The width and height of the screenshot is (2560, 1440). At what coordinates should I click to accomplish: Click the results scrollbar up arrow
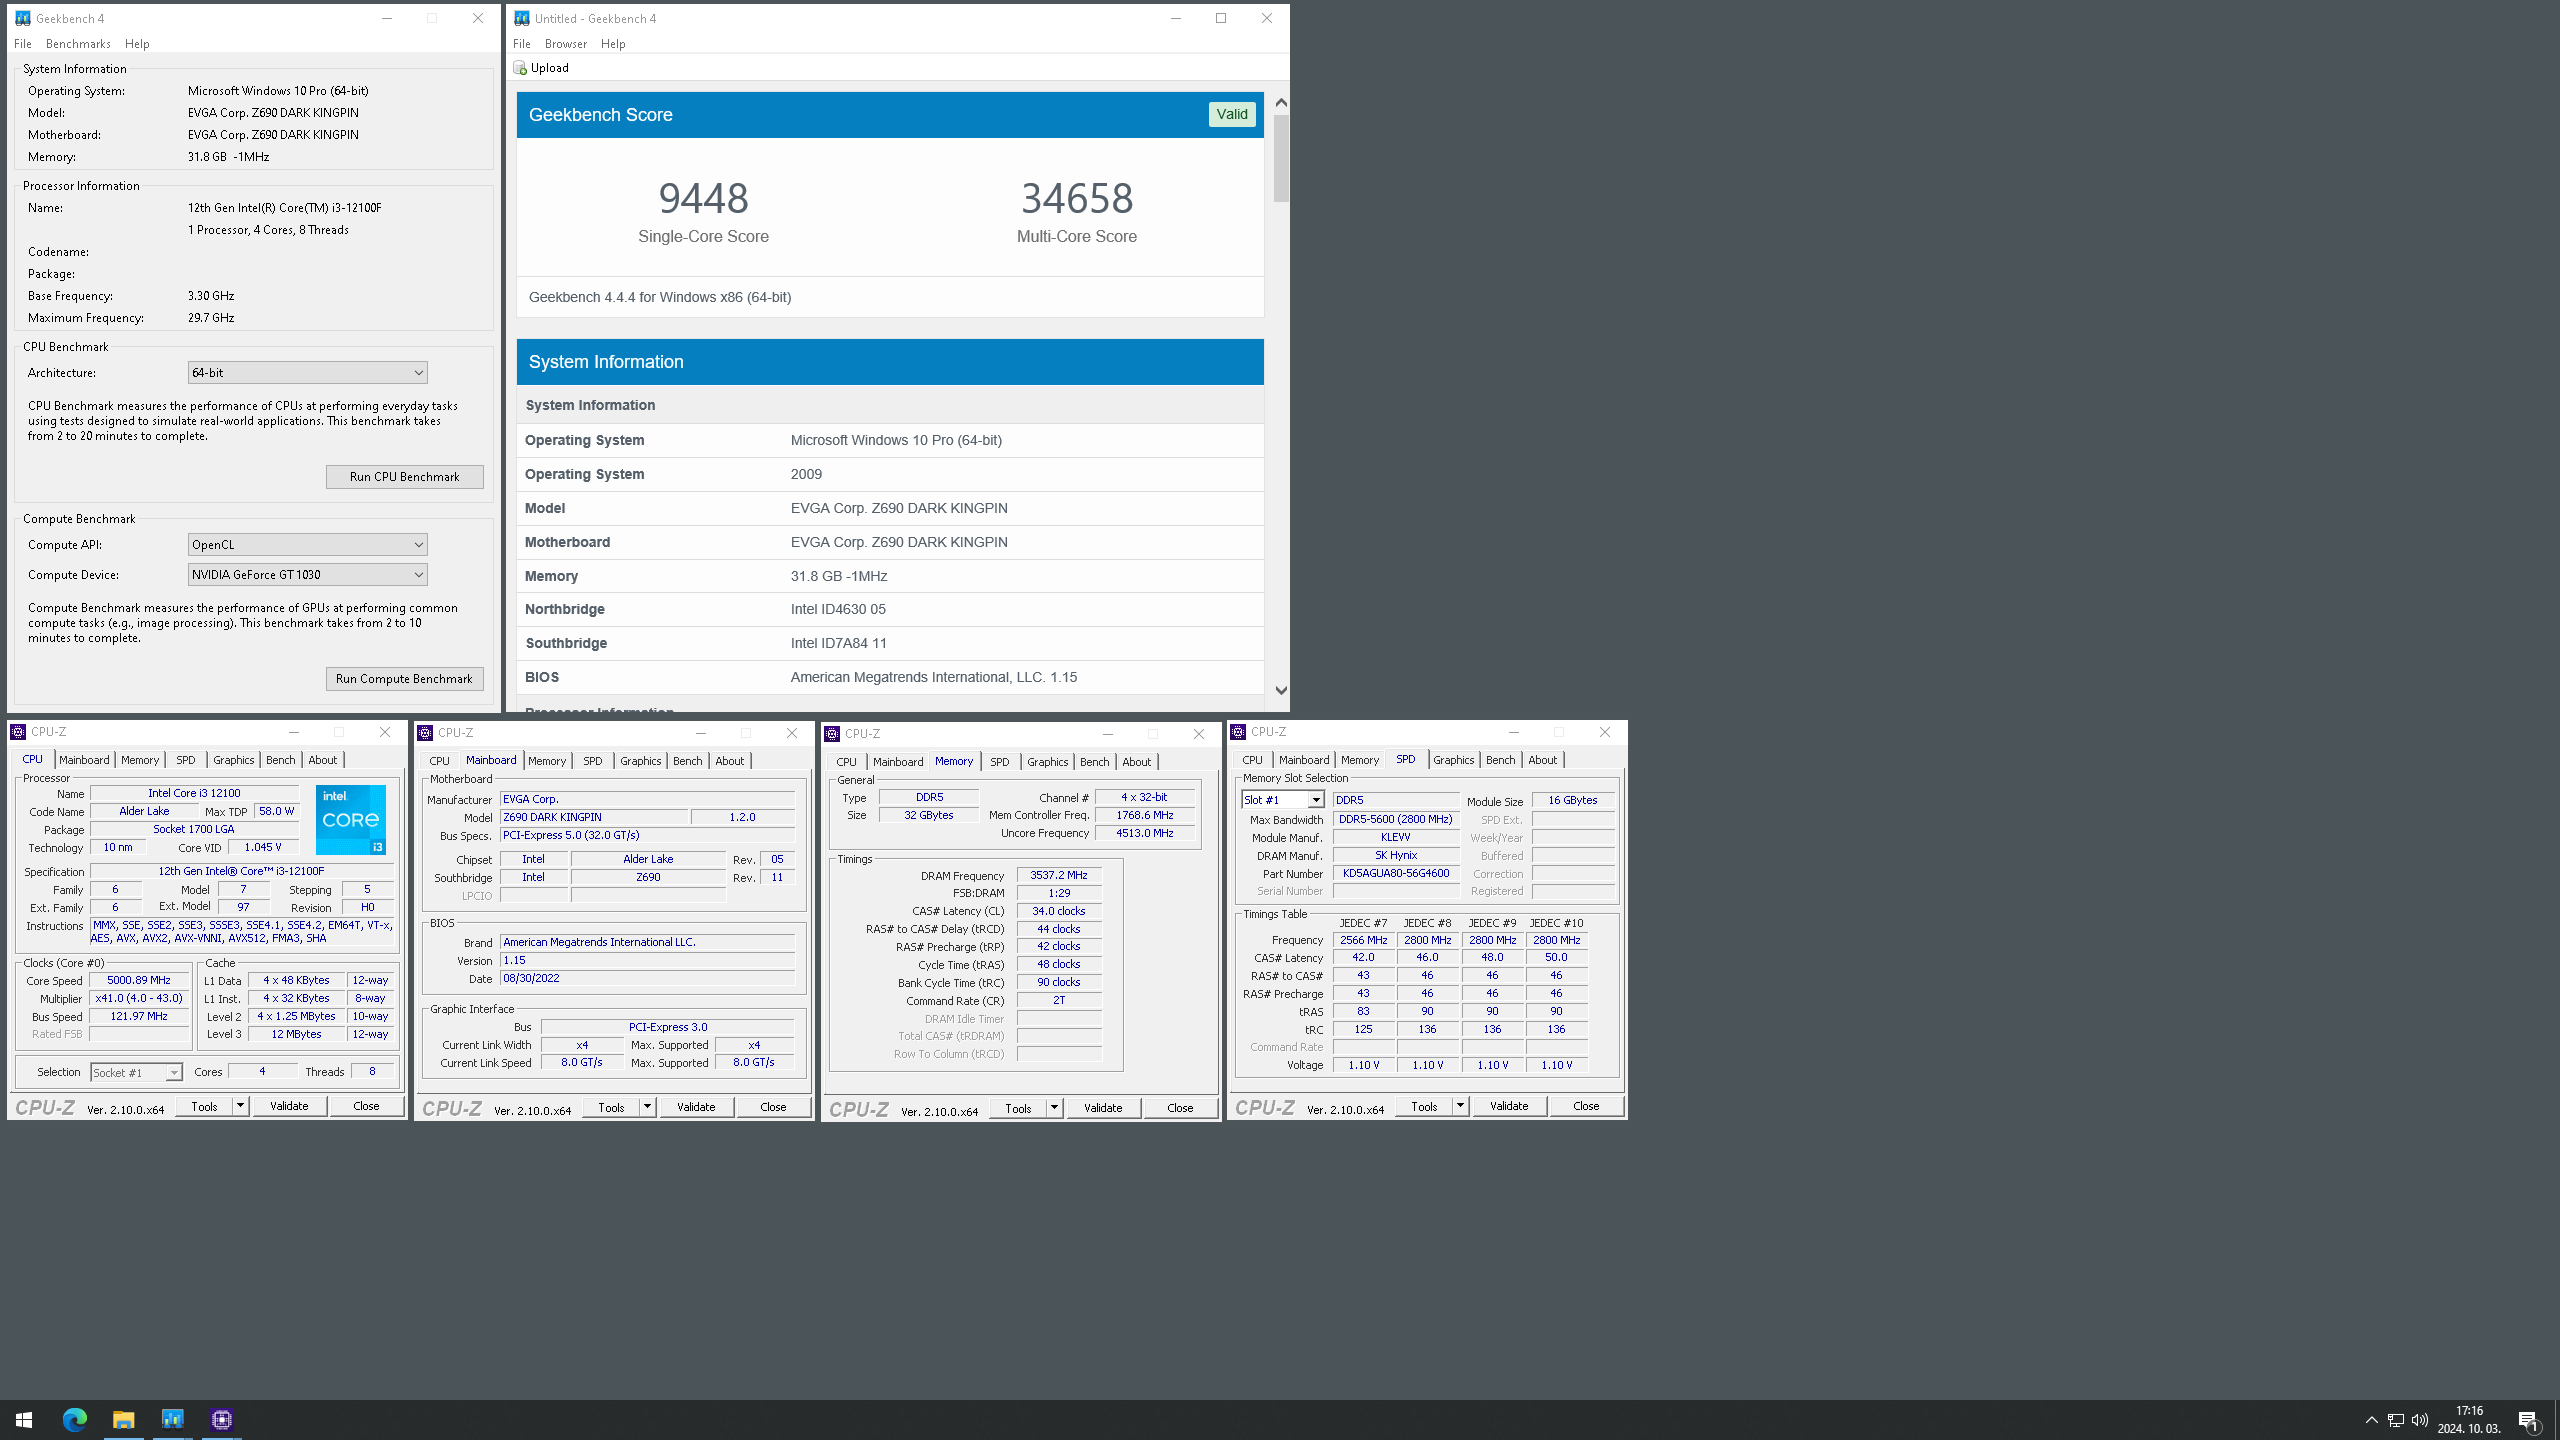tap(1281, 102)
